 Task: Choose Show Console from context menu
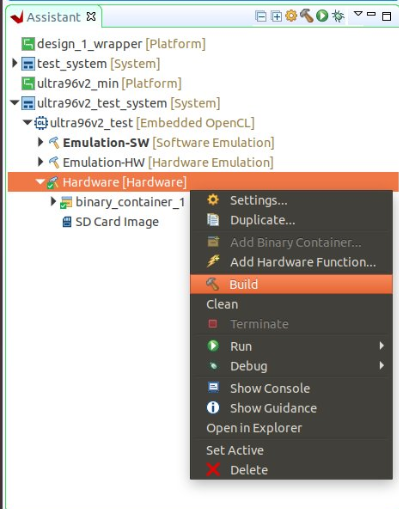pos(291,388)
